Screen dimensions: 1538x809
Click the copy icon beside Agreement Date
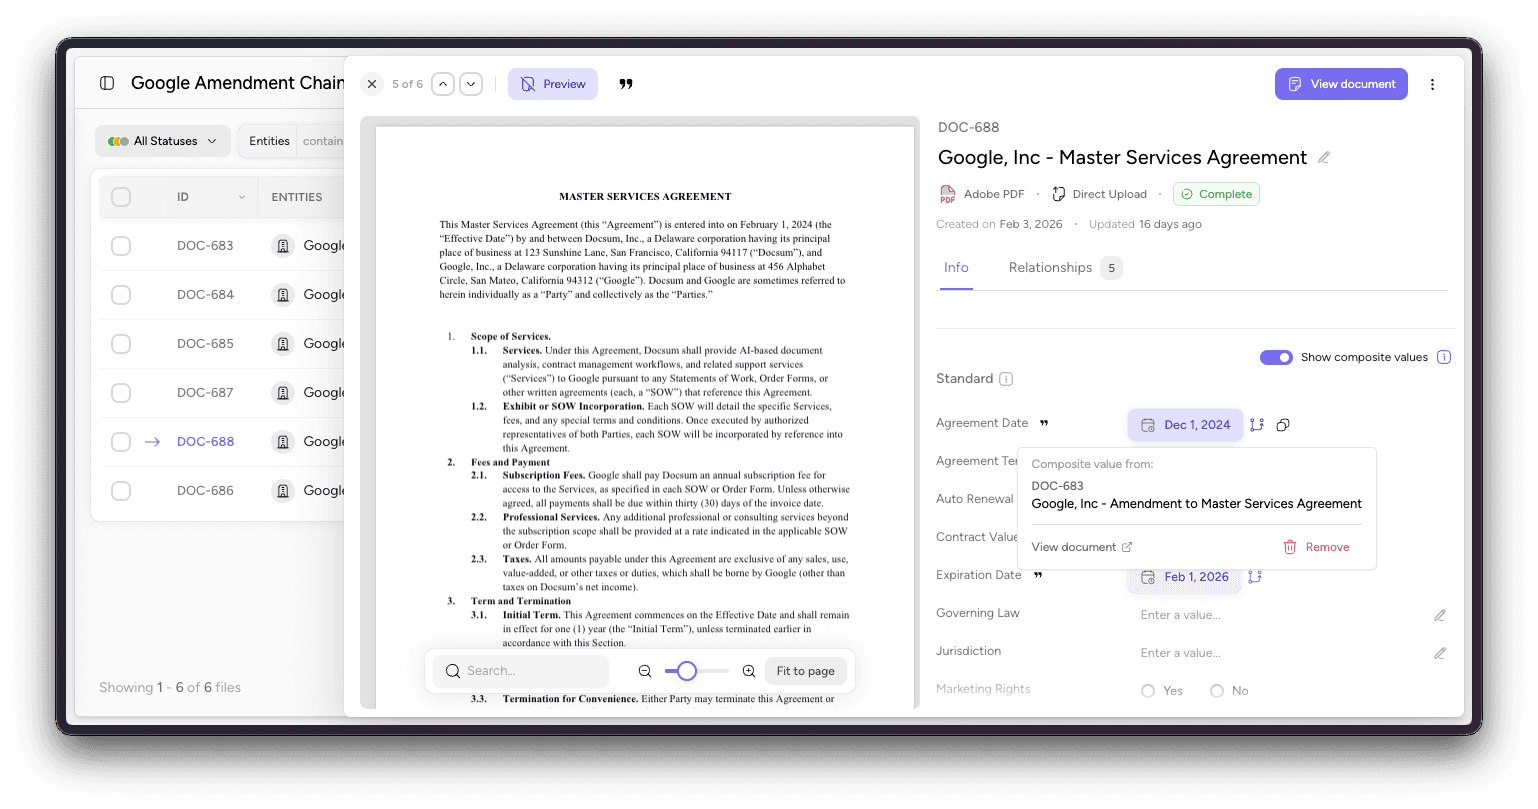point(1283,425)
